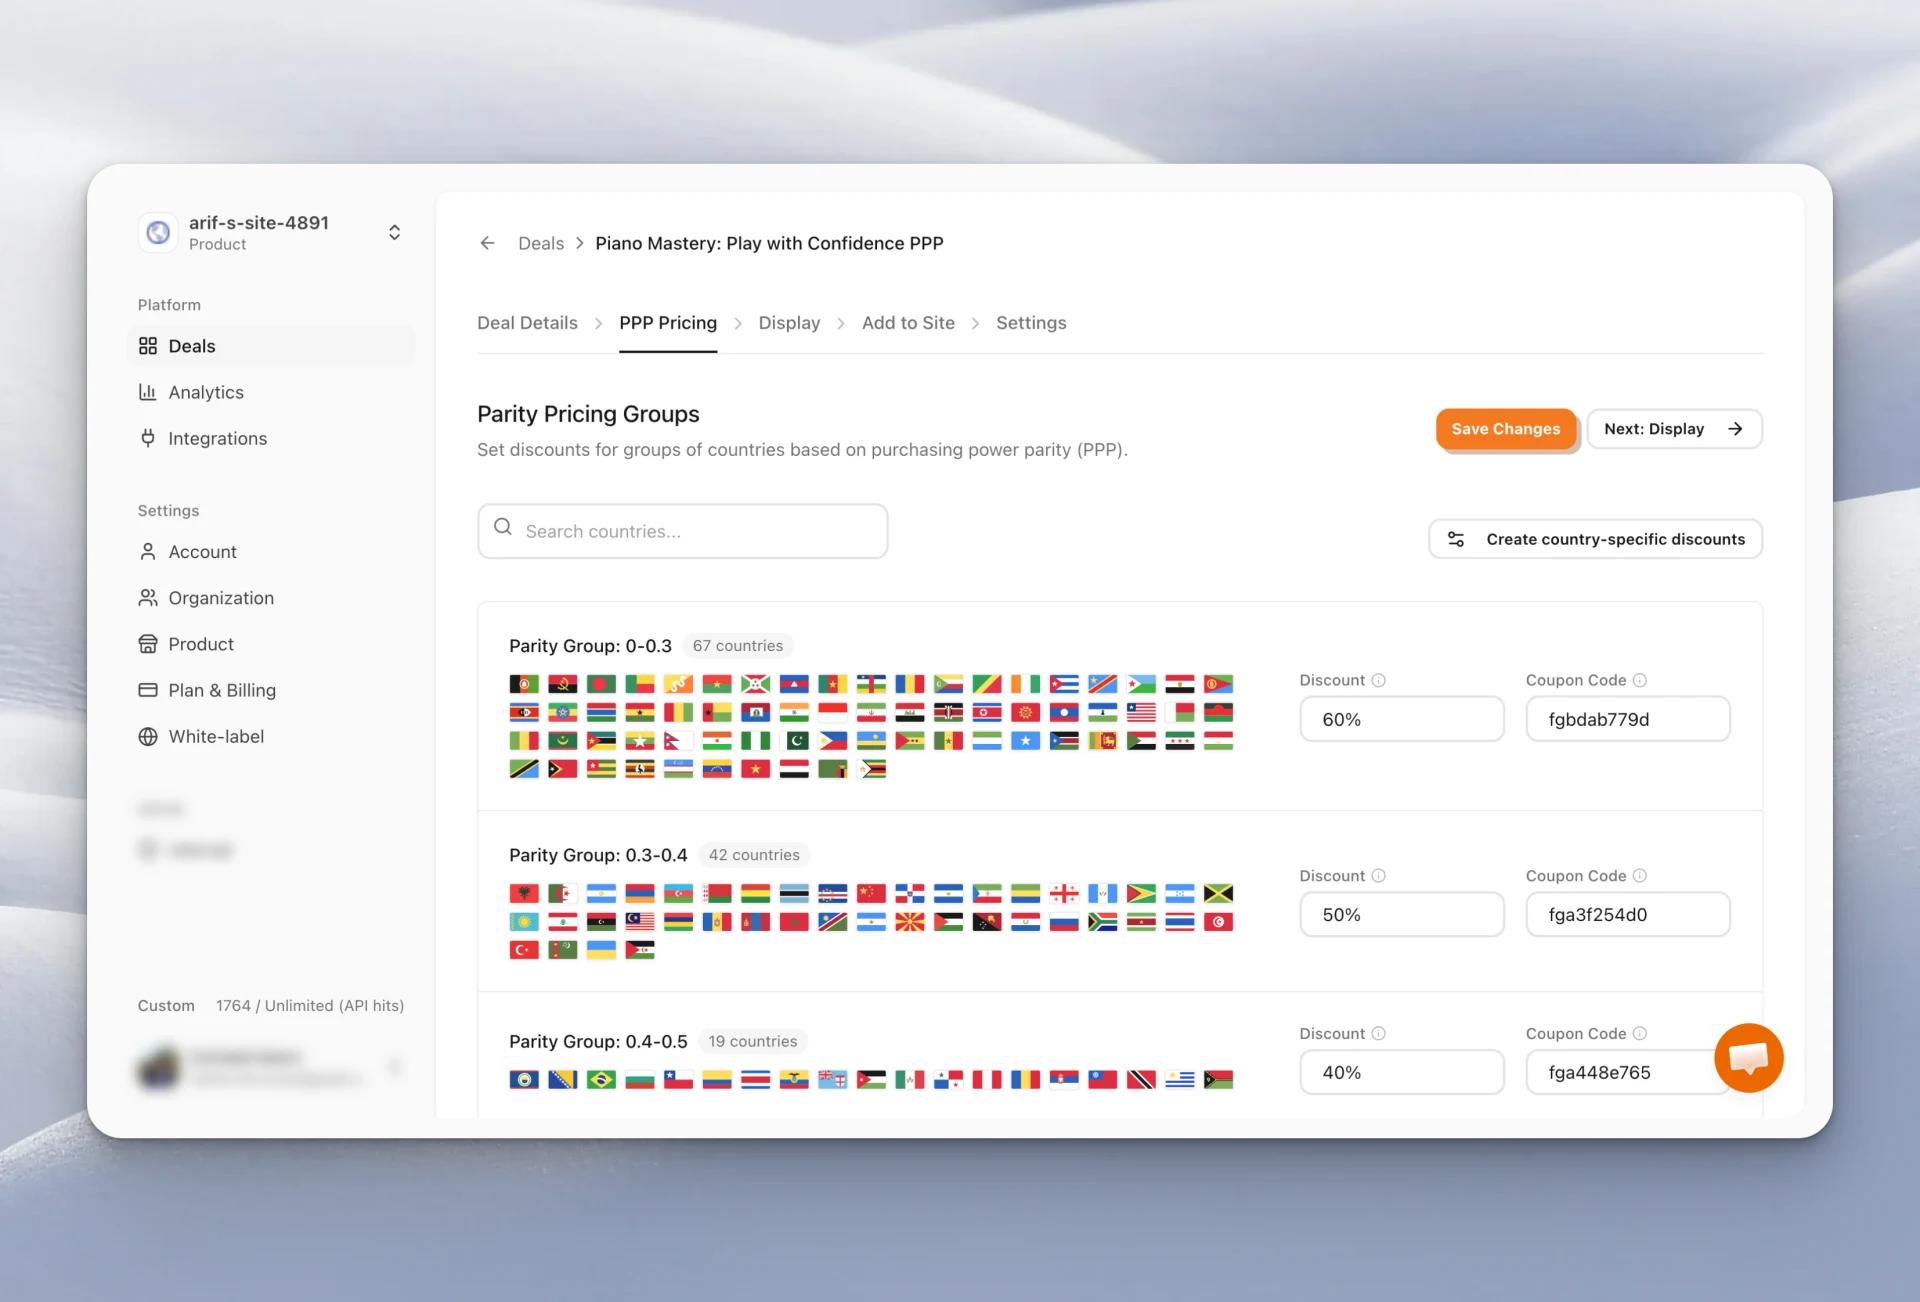The width and height of the screenshot is (1920, 1302).
Task: Click the Deals breadcrumb link
Action: coord(541,243)
